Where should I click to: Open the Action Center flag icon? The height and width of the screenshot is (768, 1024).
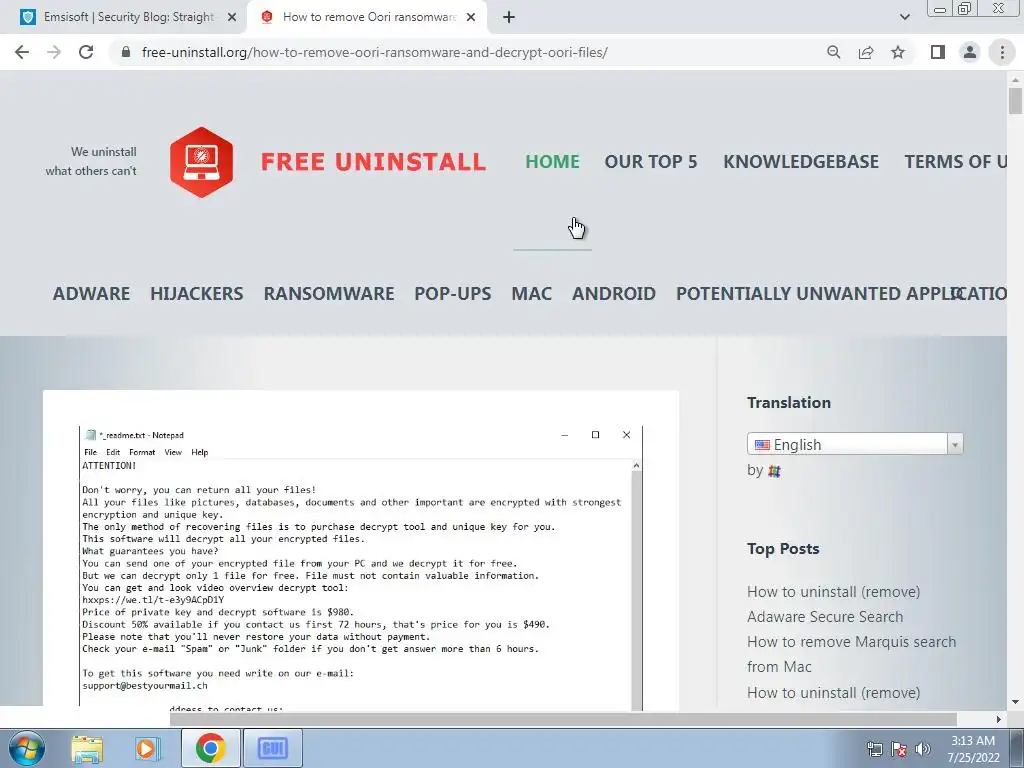point(899,749)
